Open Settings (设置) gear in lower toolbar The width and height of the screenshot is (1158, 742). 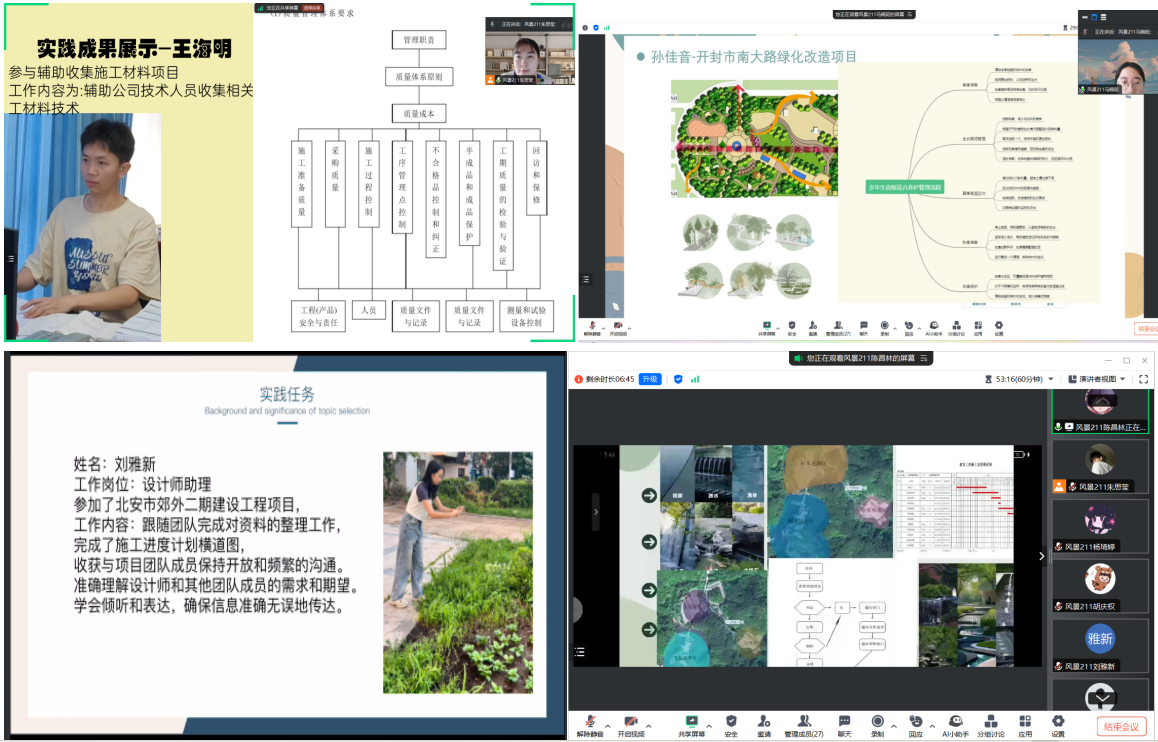click(1057, 724)
